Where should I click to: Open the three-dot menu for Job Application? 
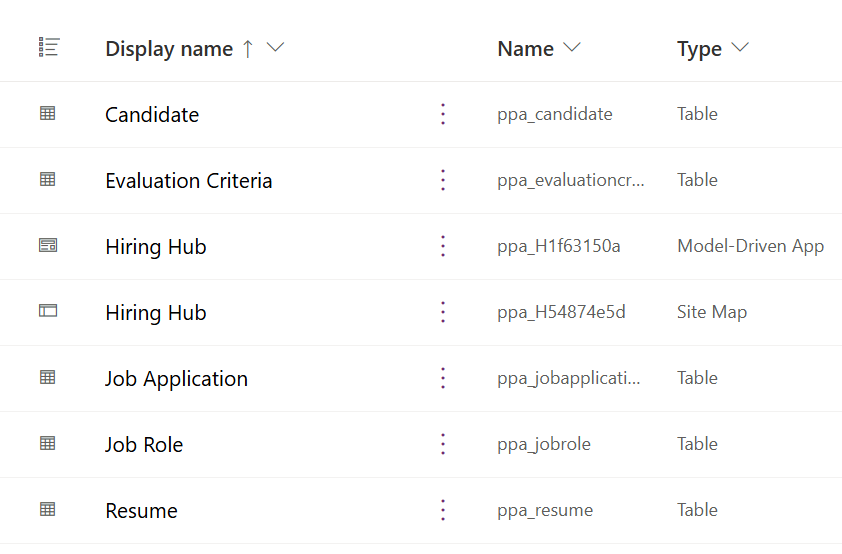[443, 378]
